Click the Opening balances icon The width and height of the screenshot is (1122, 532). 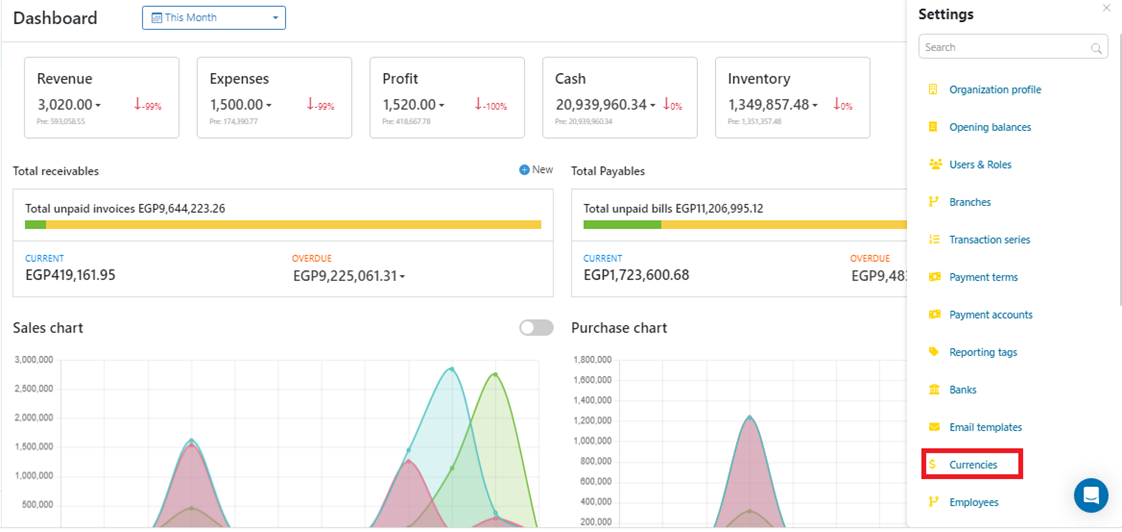click(x=933, y=127)
